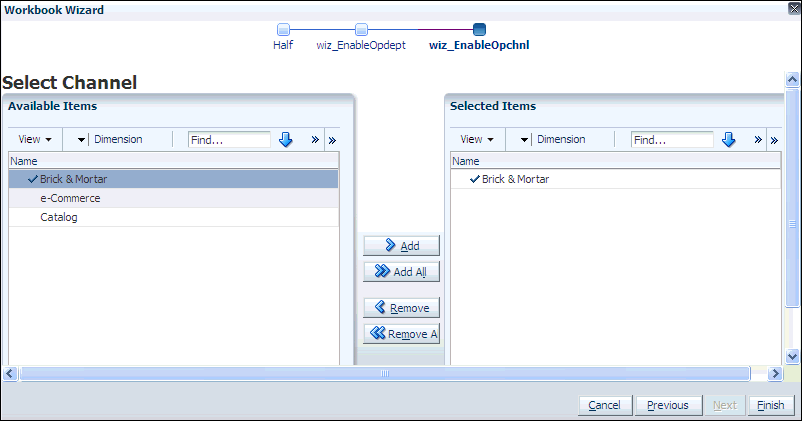Click the vertical scrollbar thumb
802x421 pixels.
tap(792, 197)
